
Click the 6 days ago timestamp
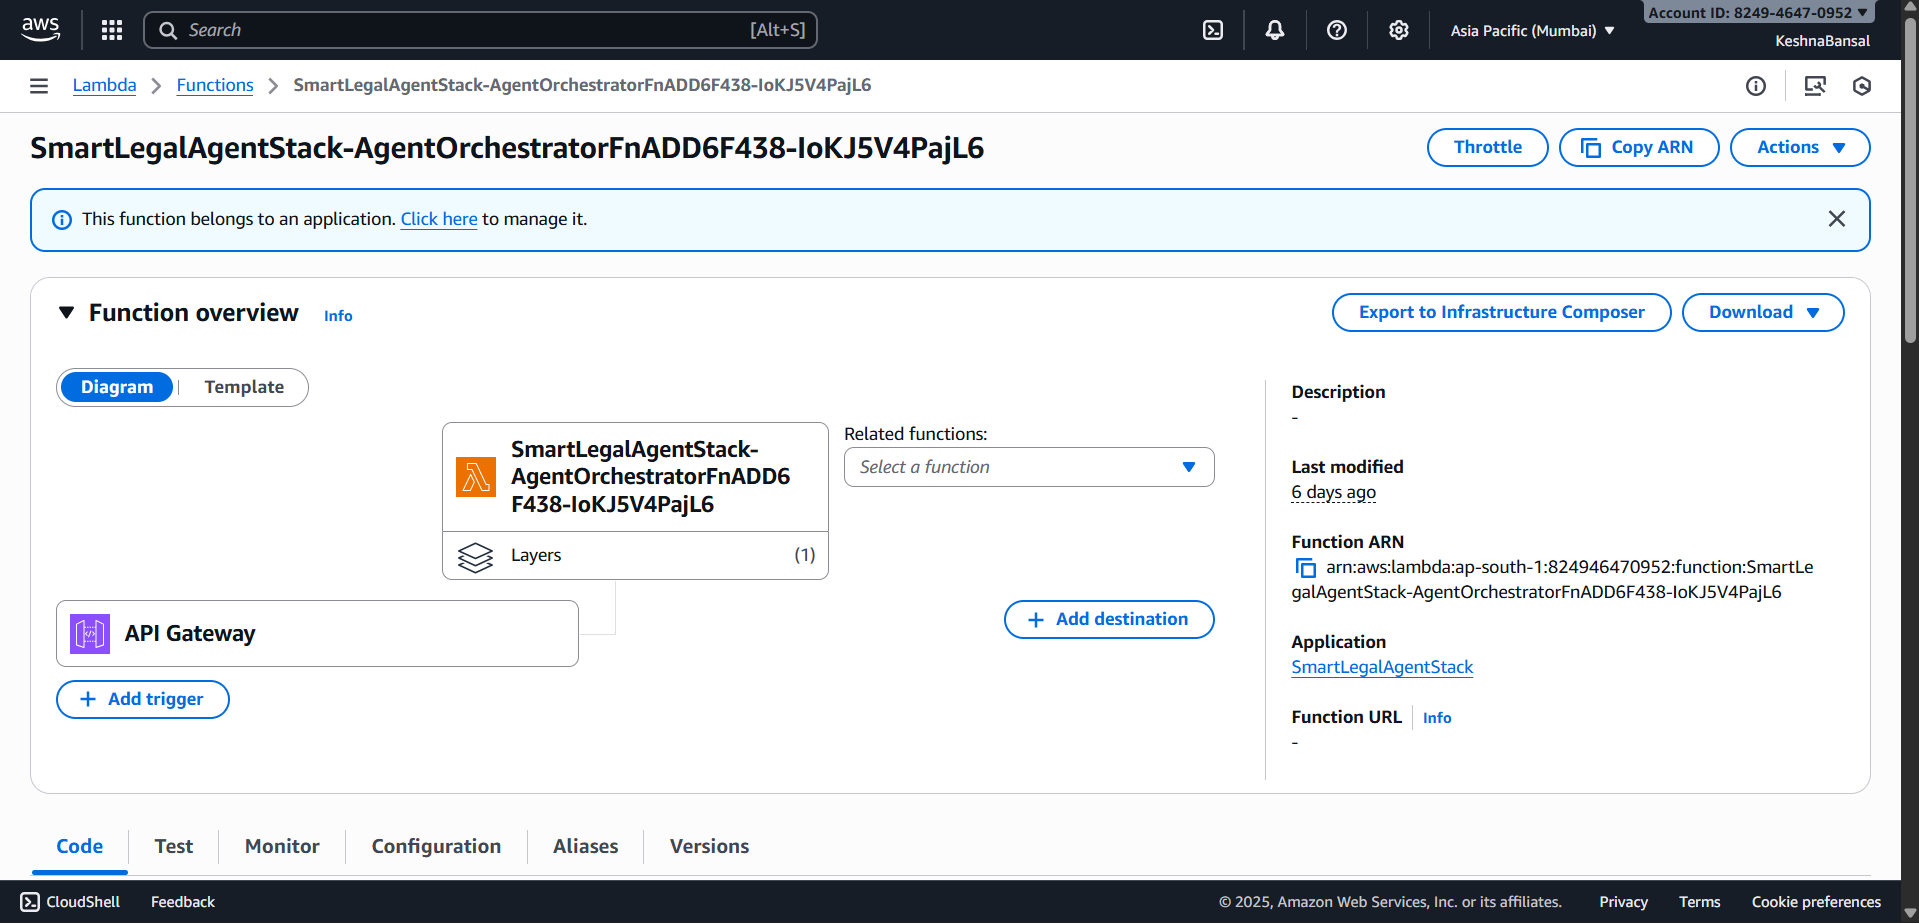tap(1333, 492)
